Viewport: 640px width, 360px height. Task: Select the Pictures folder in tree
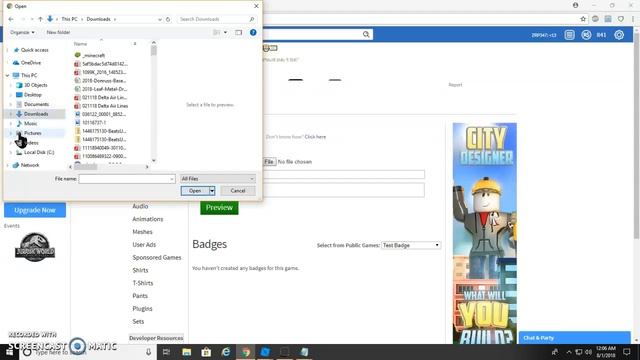pyautogui.click(x=32, y=133)
